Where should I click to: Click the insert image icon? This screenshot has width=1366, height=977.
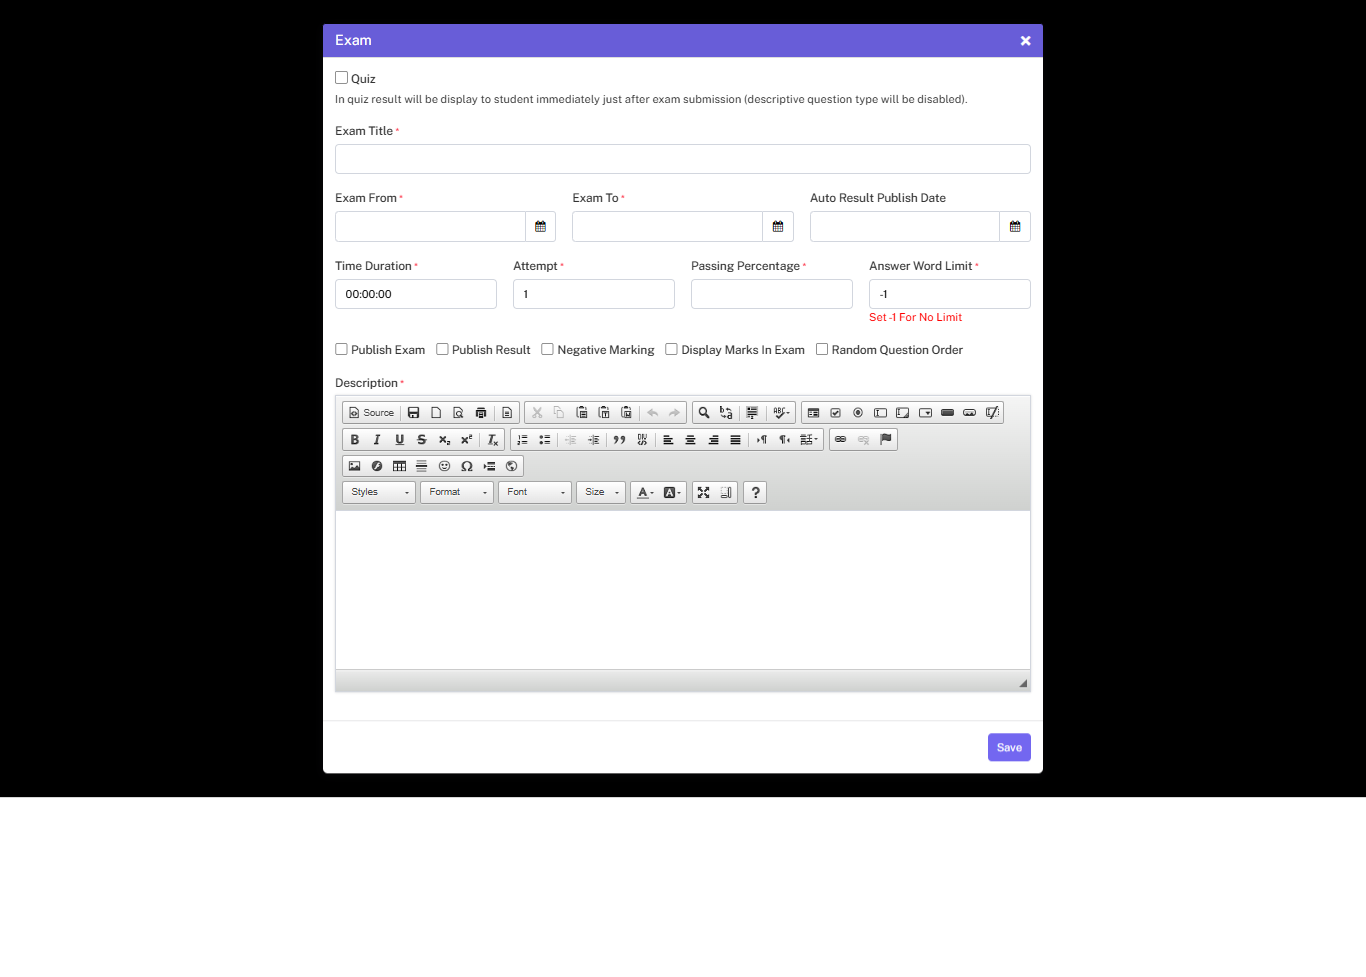[354, 466]
